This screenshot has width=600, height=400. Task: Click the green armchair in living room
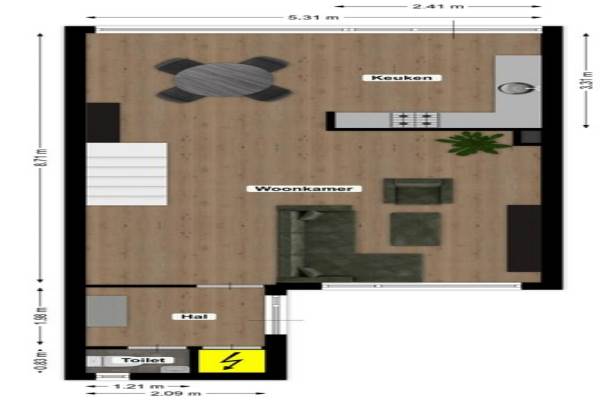(x=417, y=190)
